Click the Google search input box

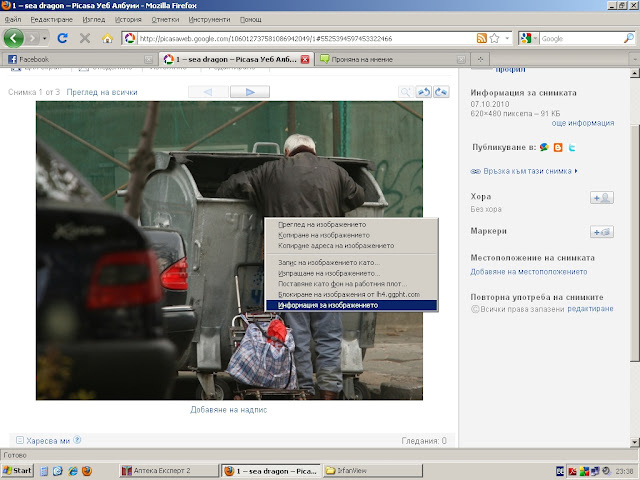[x=581, y=38]
